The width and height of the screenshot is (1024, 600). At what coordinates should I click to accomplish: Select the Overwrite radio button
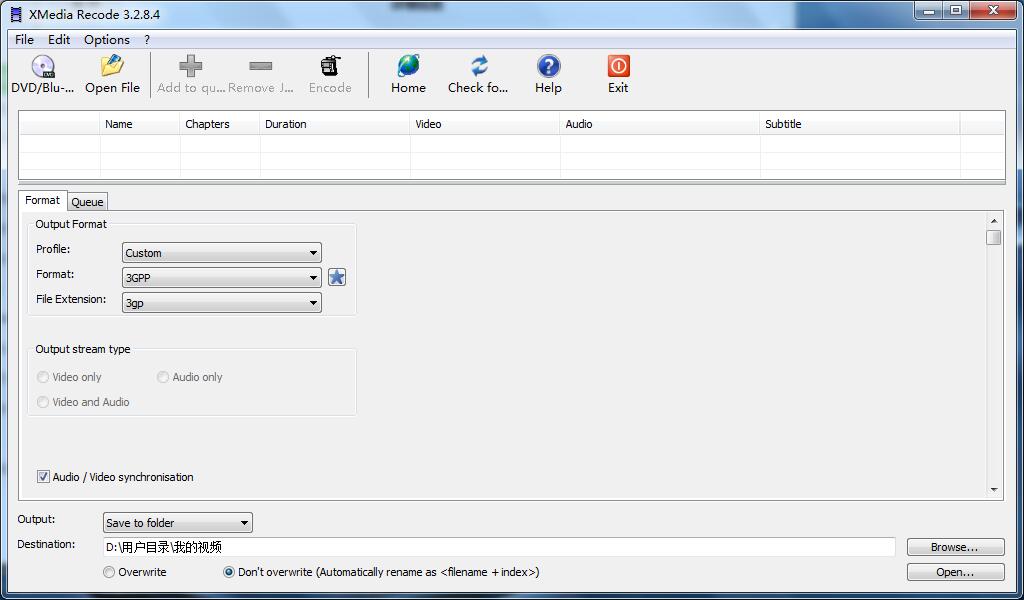(108, 572)
